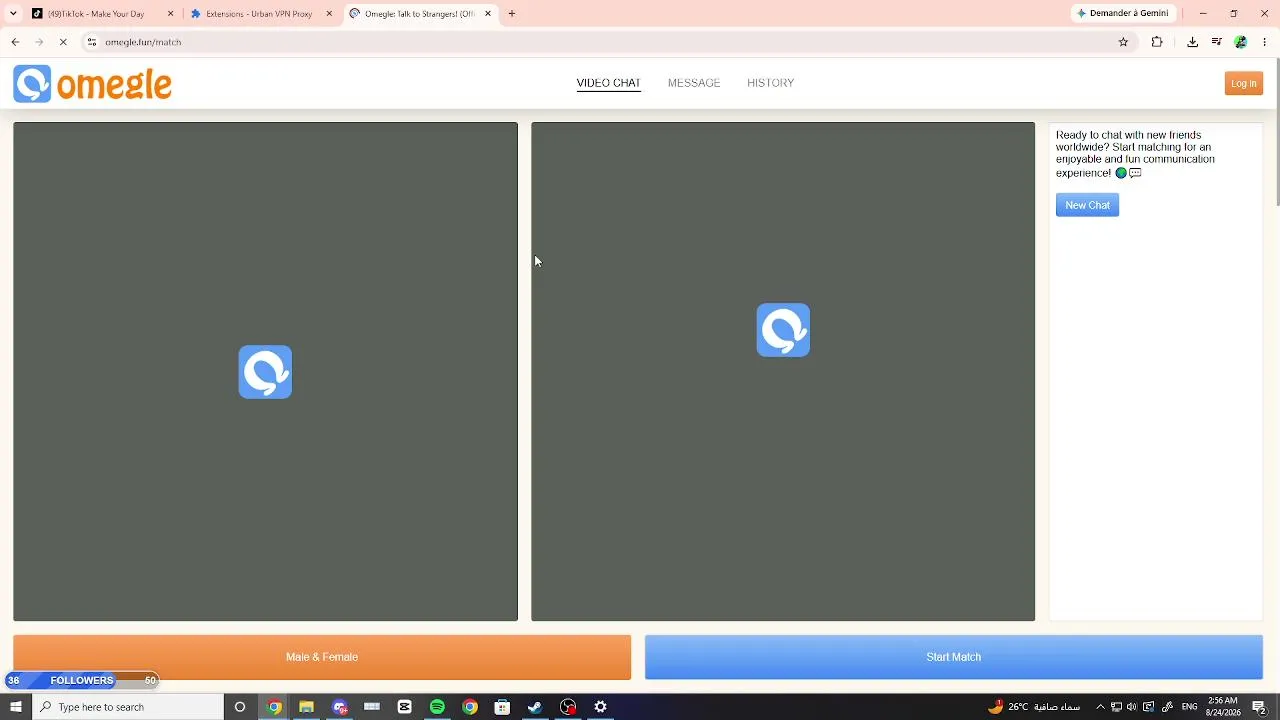Open the weather widget showing 26°C
Image resolution: width=1280 pixels, height=720 pixels.
(1034, 707)
